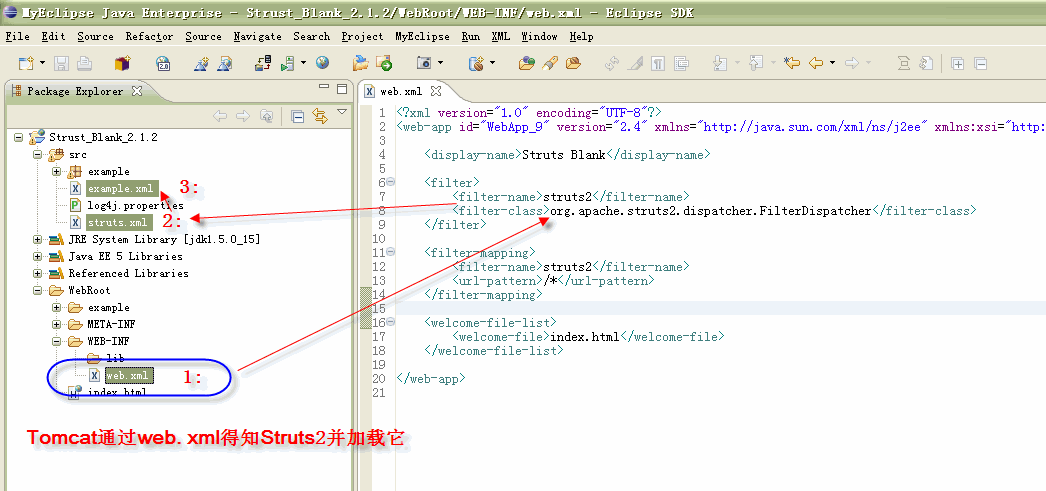Expand the META-INF folder node
Screen dimensions: 1046x491
click(57, 324)
